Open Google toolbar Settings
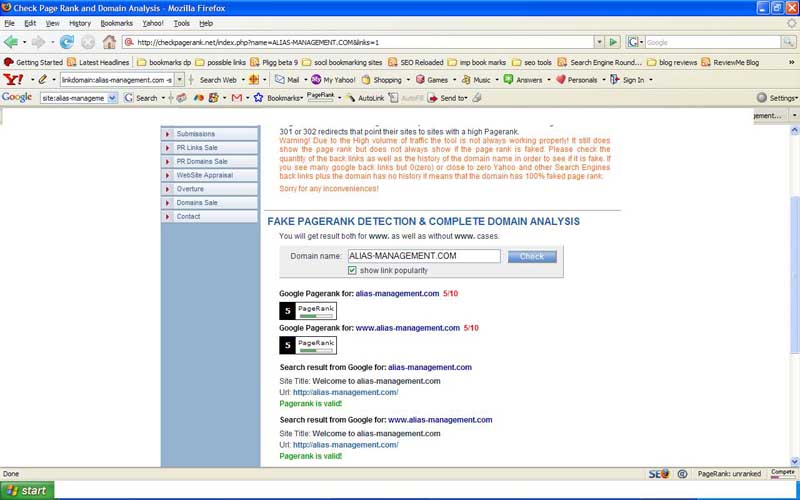 [x=777, y=97]
